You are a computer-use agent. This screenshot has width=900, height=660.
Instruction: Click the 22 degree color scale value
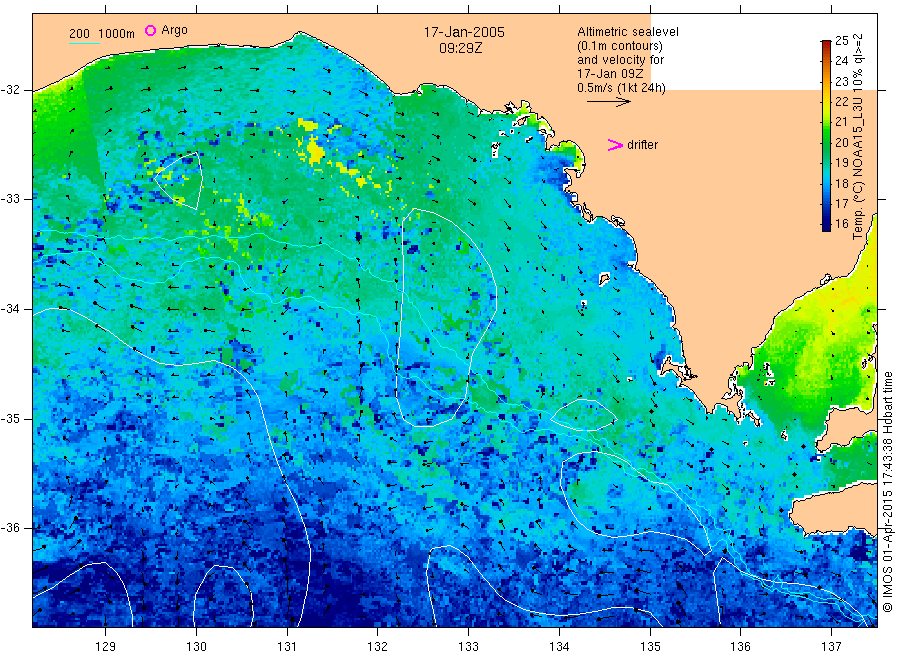[841, 102]
